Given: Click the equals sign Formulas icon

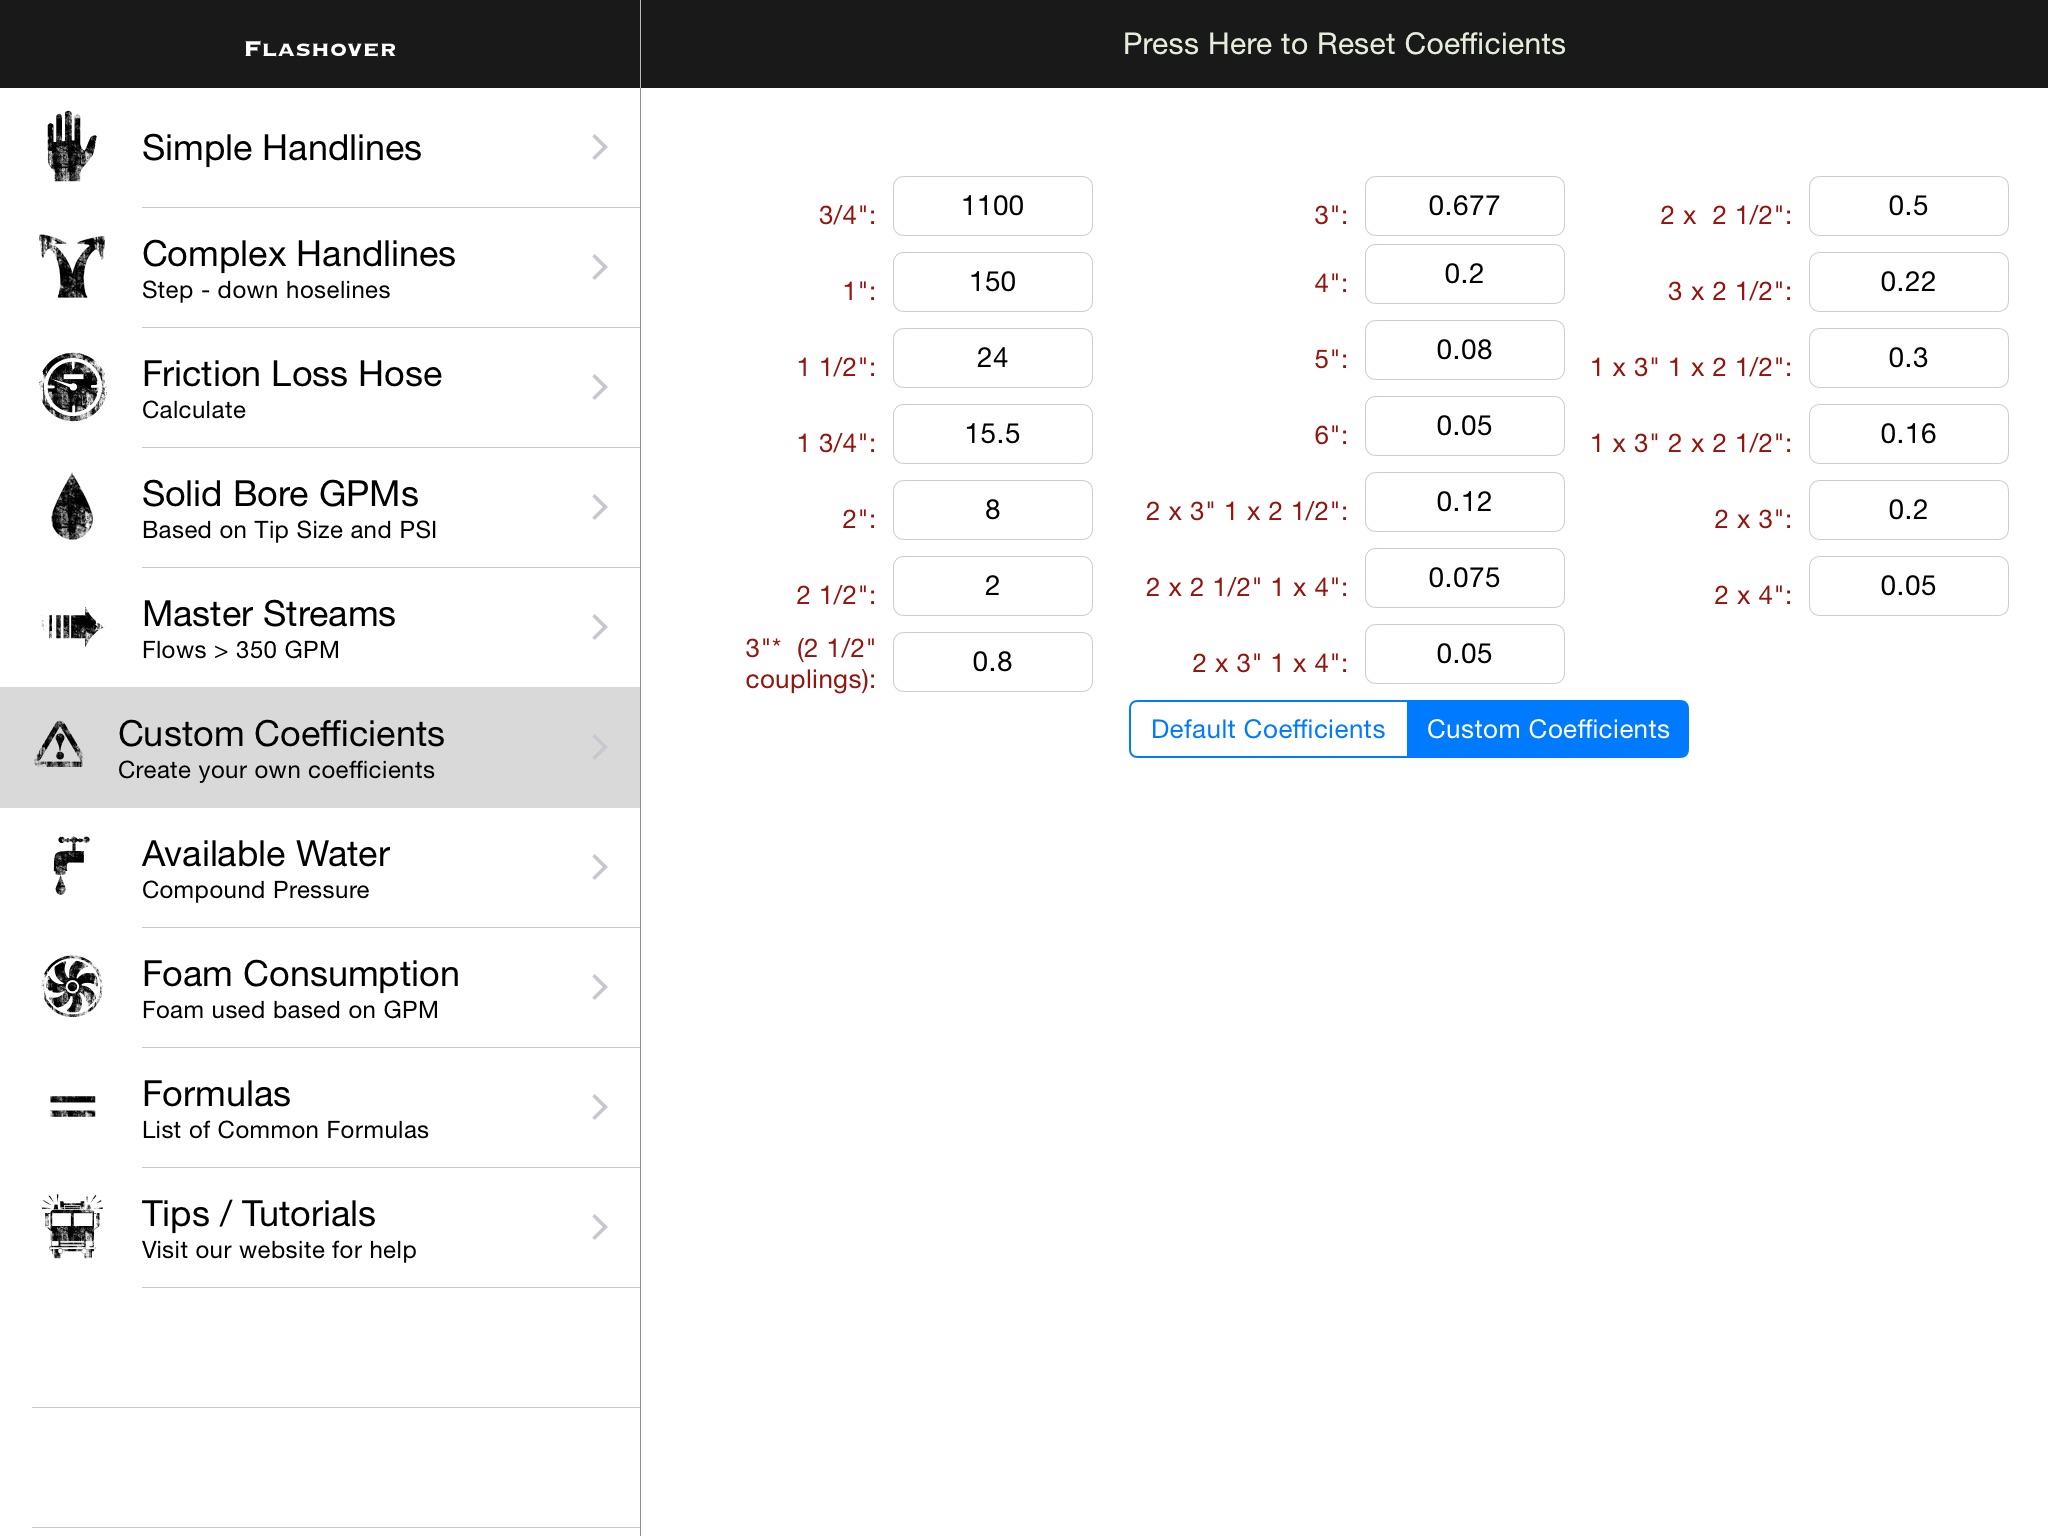Looking at the screenshot, I should coord(72,1106).
